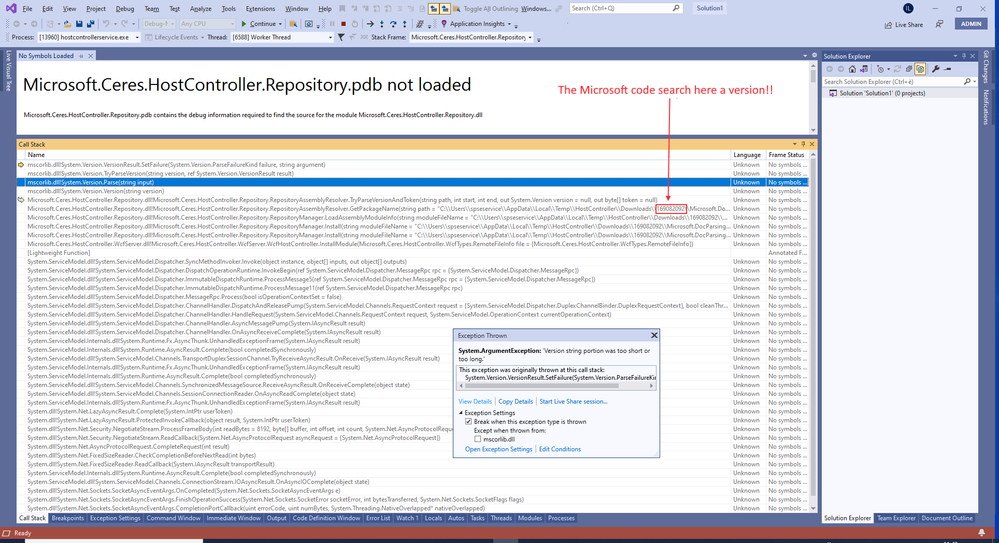Select Solution 'Solution1' (0 projects) node

point(882,93)
